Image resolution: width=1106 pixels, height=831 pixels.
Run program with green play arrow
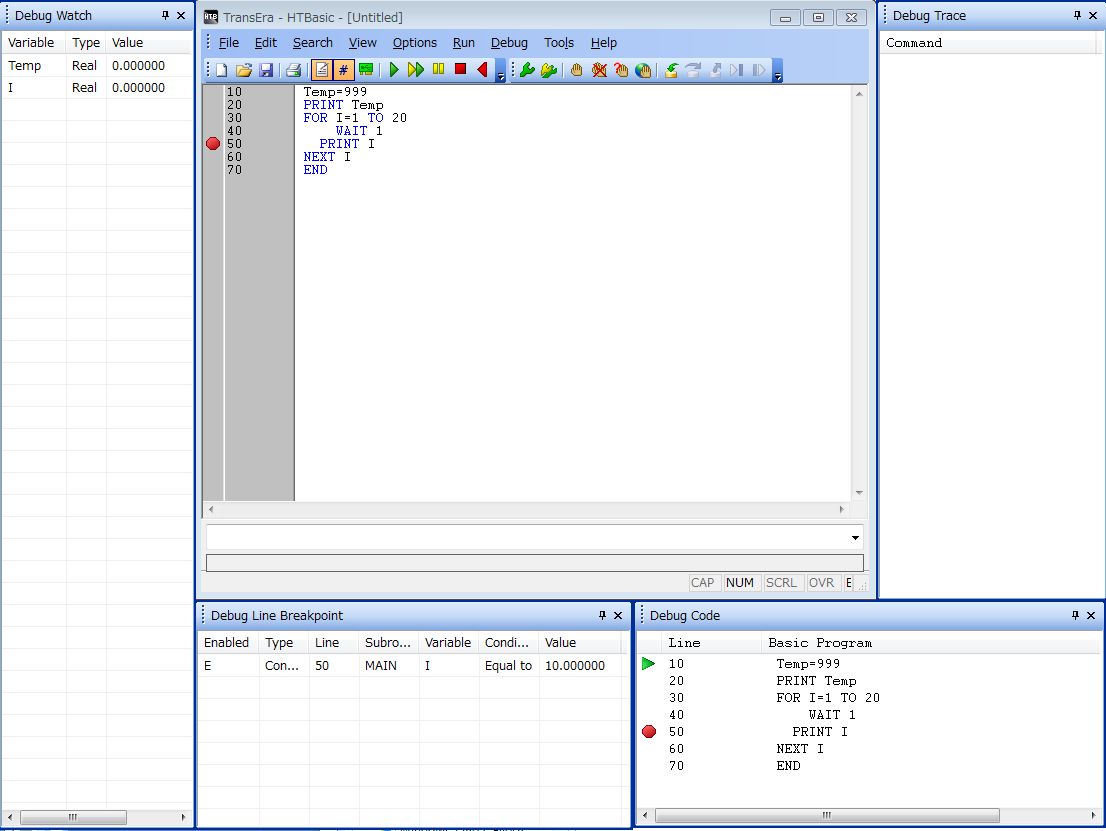[394, 69]
